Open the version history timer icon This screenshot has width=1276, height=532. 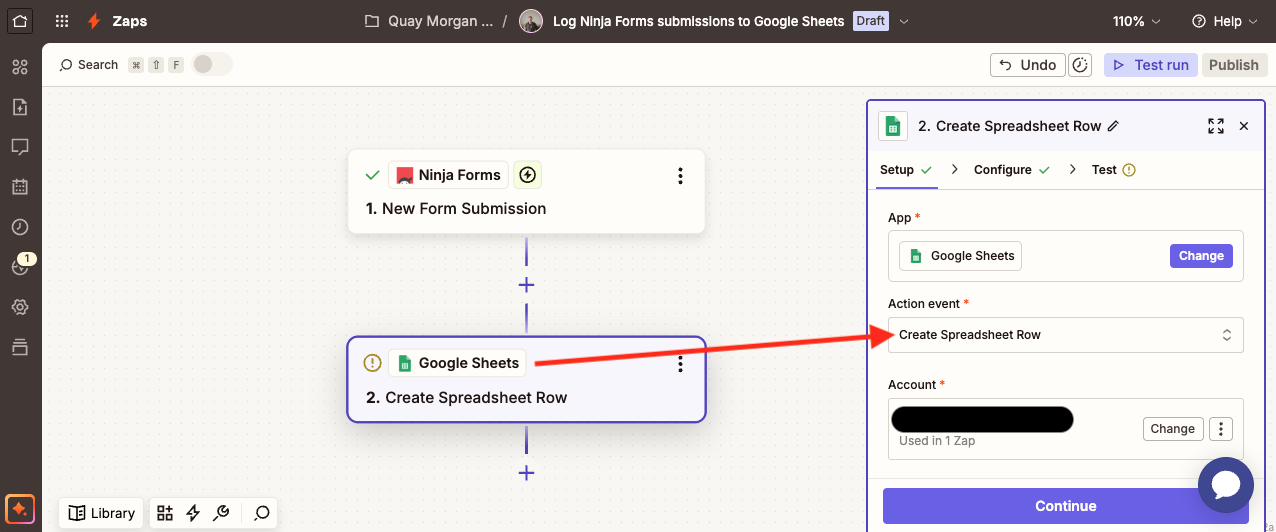(1080, 65)
